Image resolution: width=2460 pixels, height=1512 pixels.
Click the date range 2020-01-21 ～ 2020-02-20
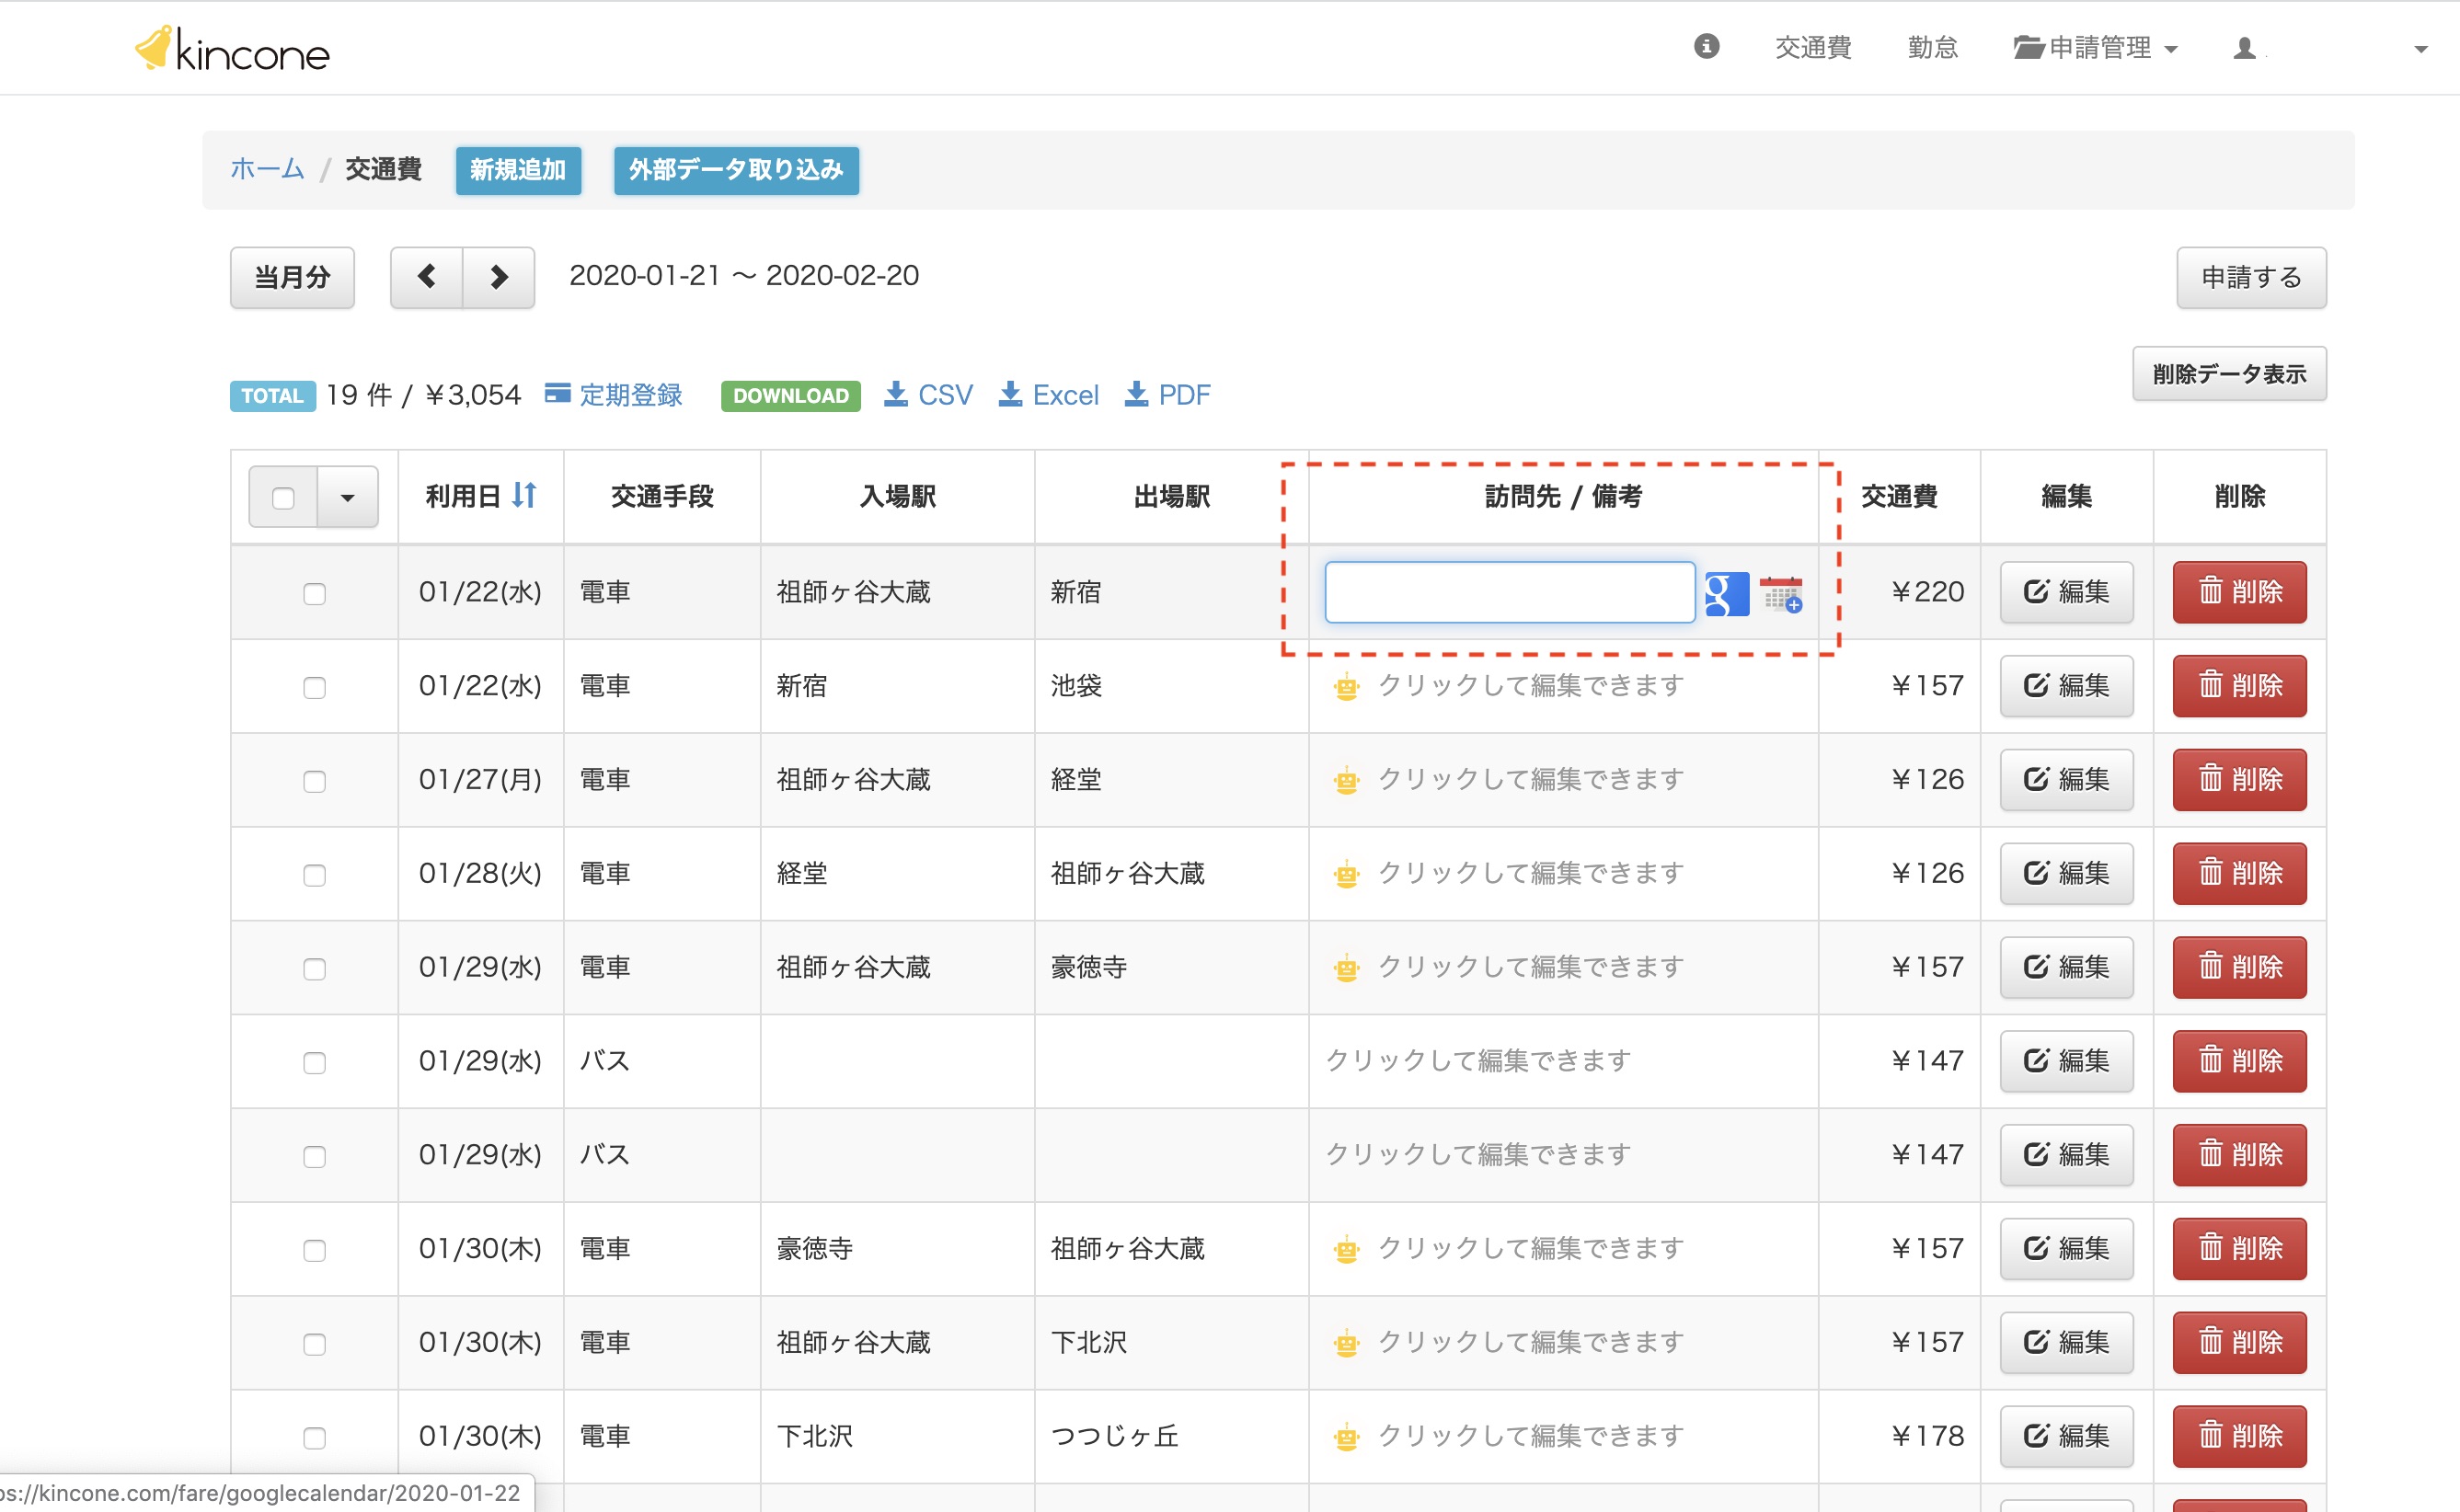pyautogui.click(x=744, y=276)
